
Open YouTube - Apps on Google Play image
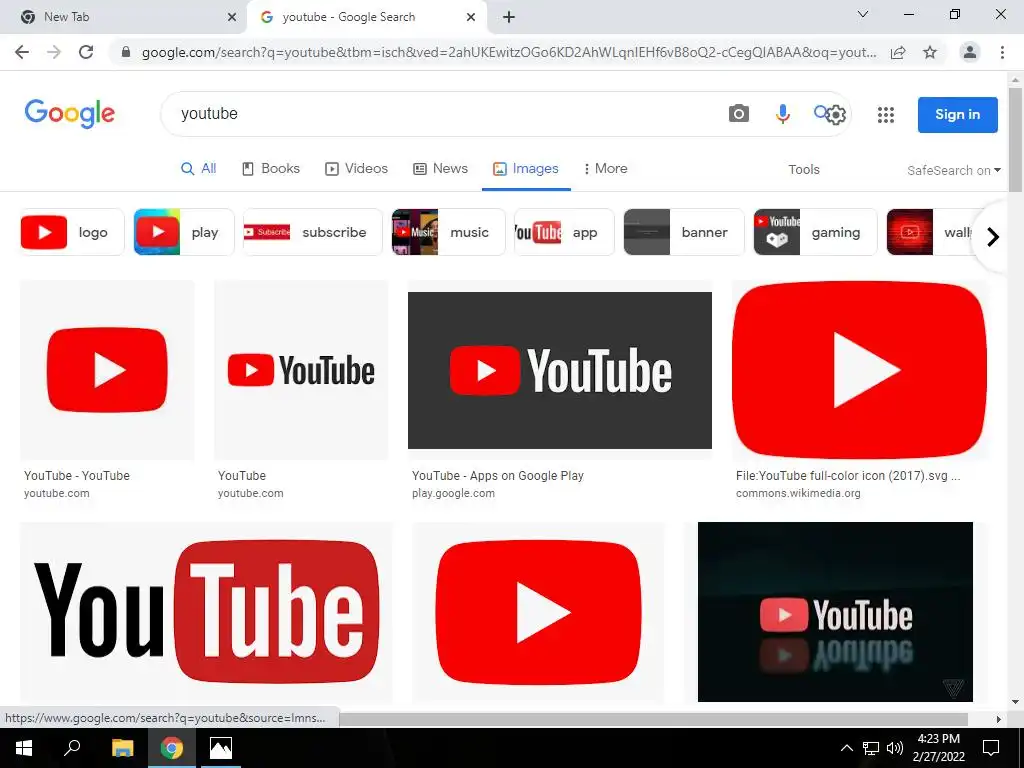tap(560, 370)
